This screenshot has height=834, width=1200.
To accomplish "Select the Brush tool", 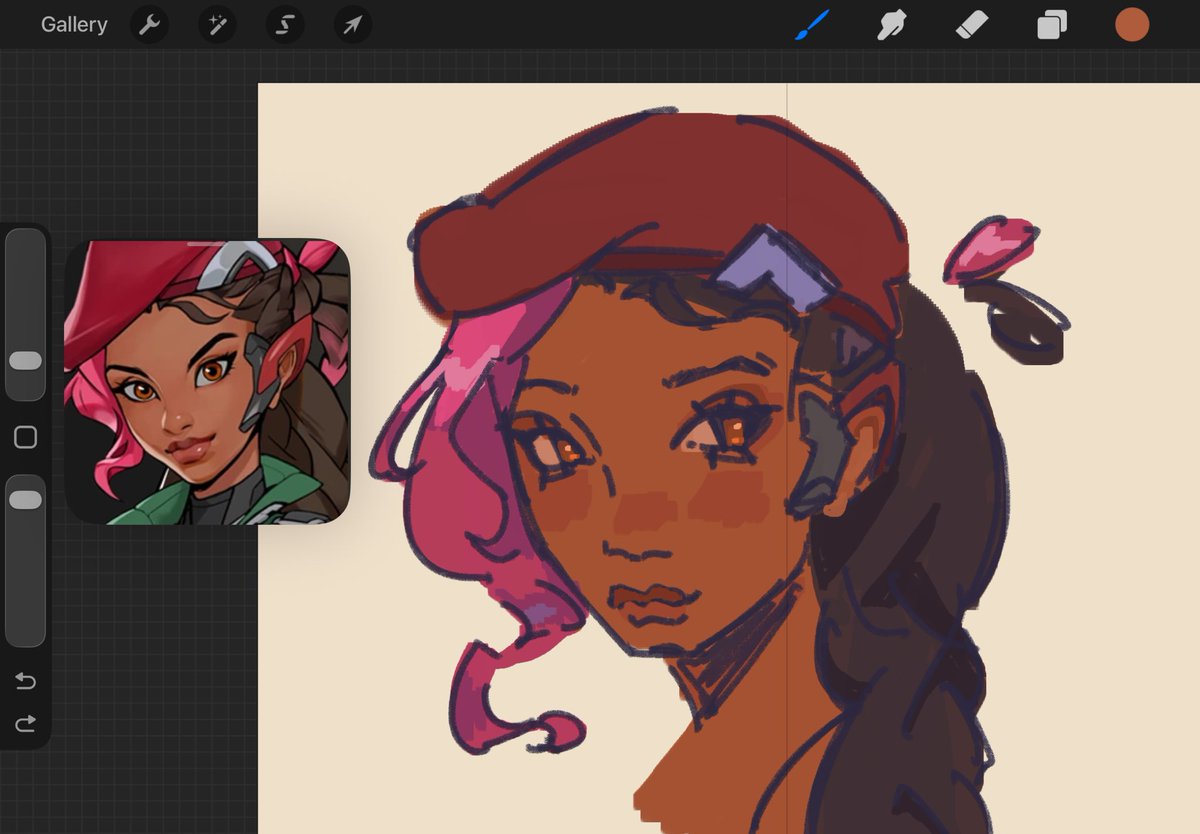I will (813, 25).
